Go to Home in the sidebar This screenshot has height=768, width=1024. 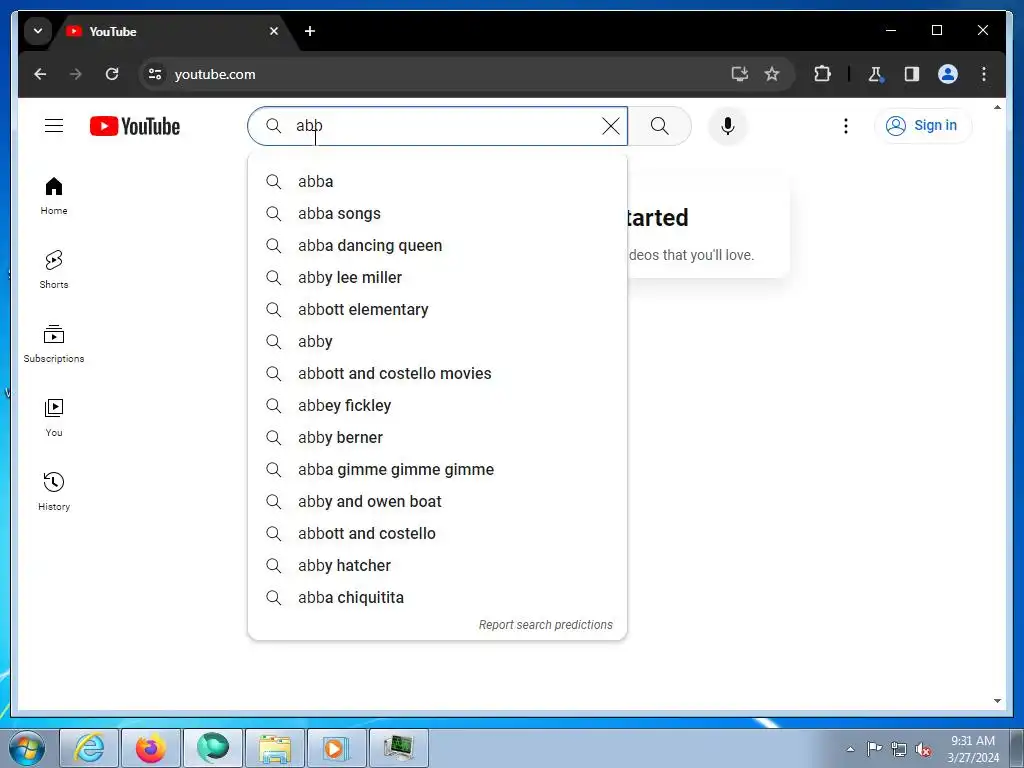(54, 196)
